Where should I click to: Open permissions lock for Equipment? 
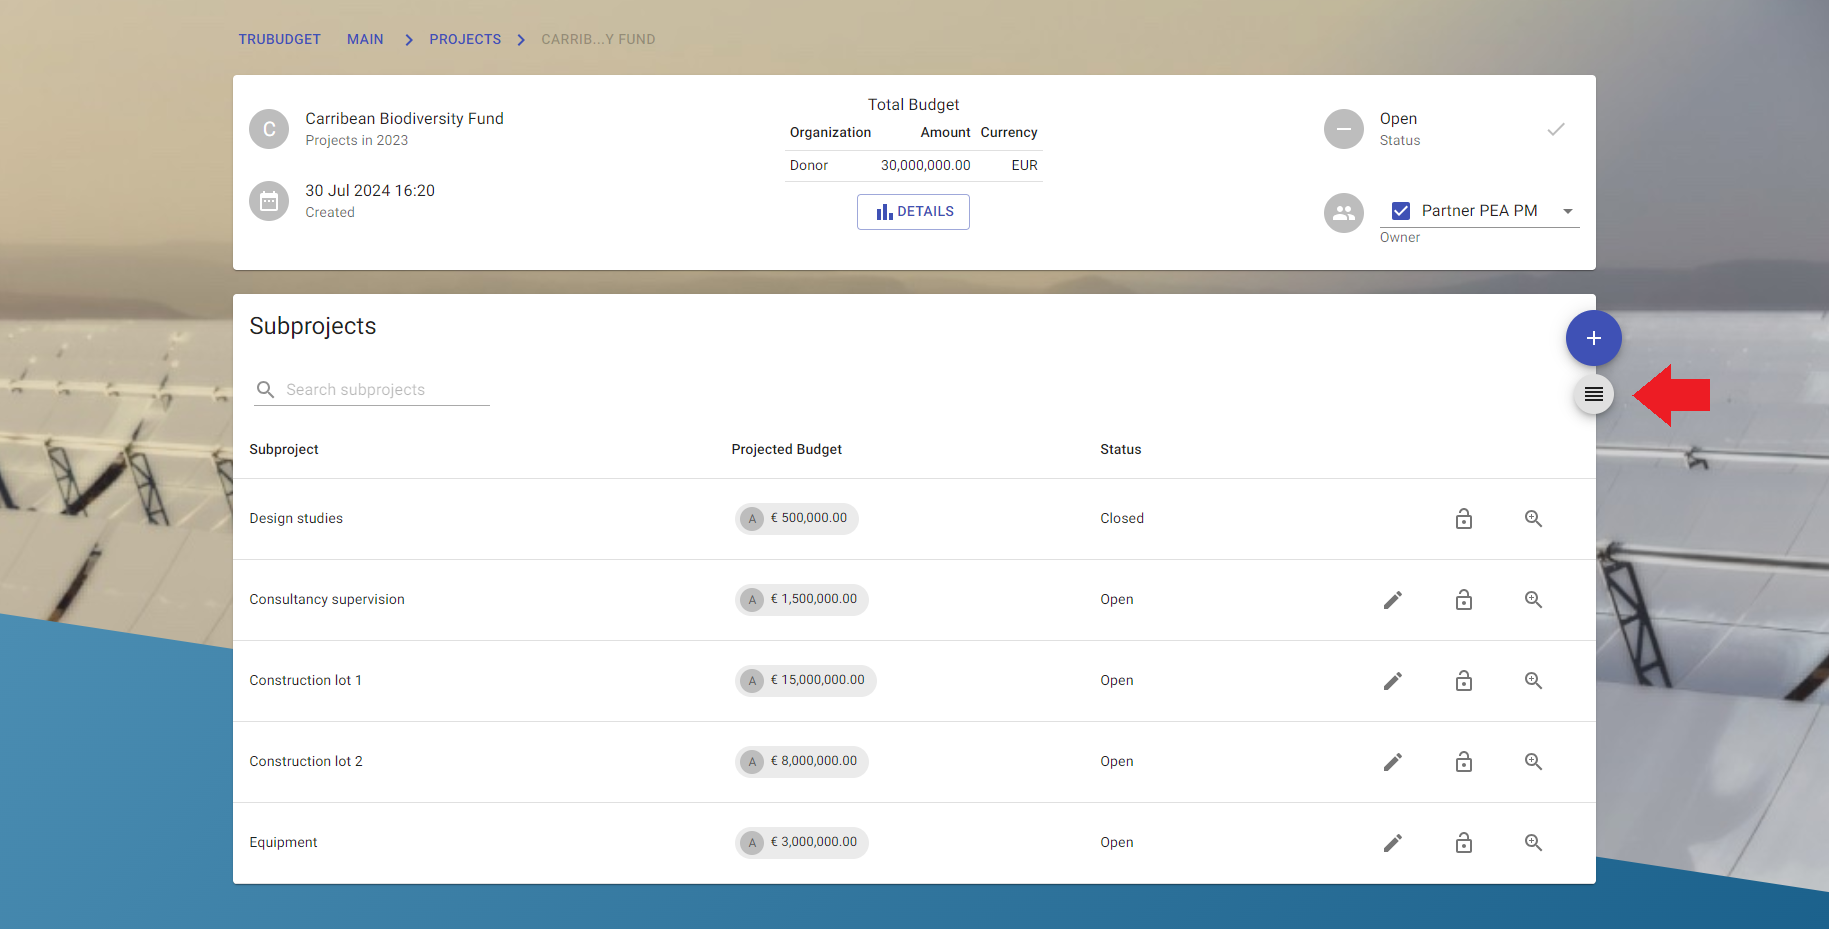coord(1463,843)
